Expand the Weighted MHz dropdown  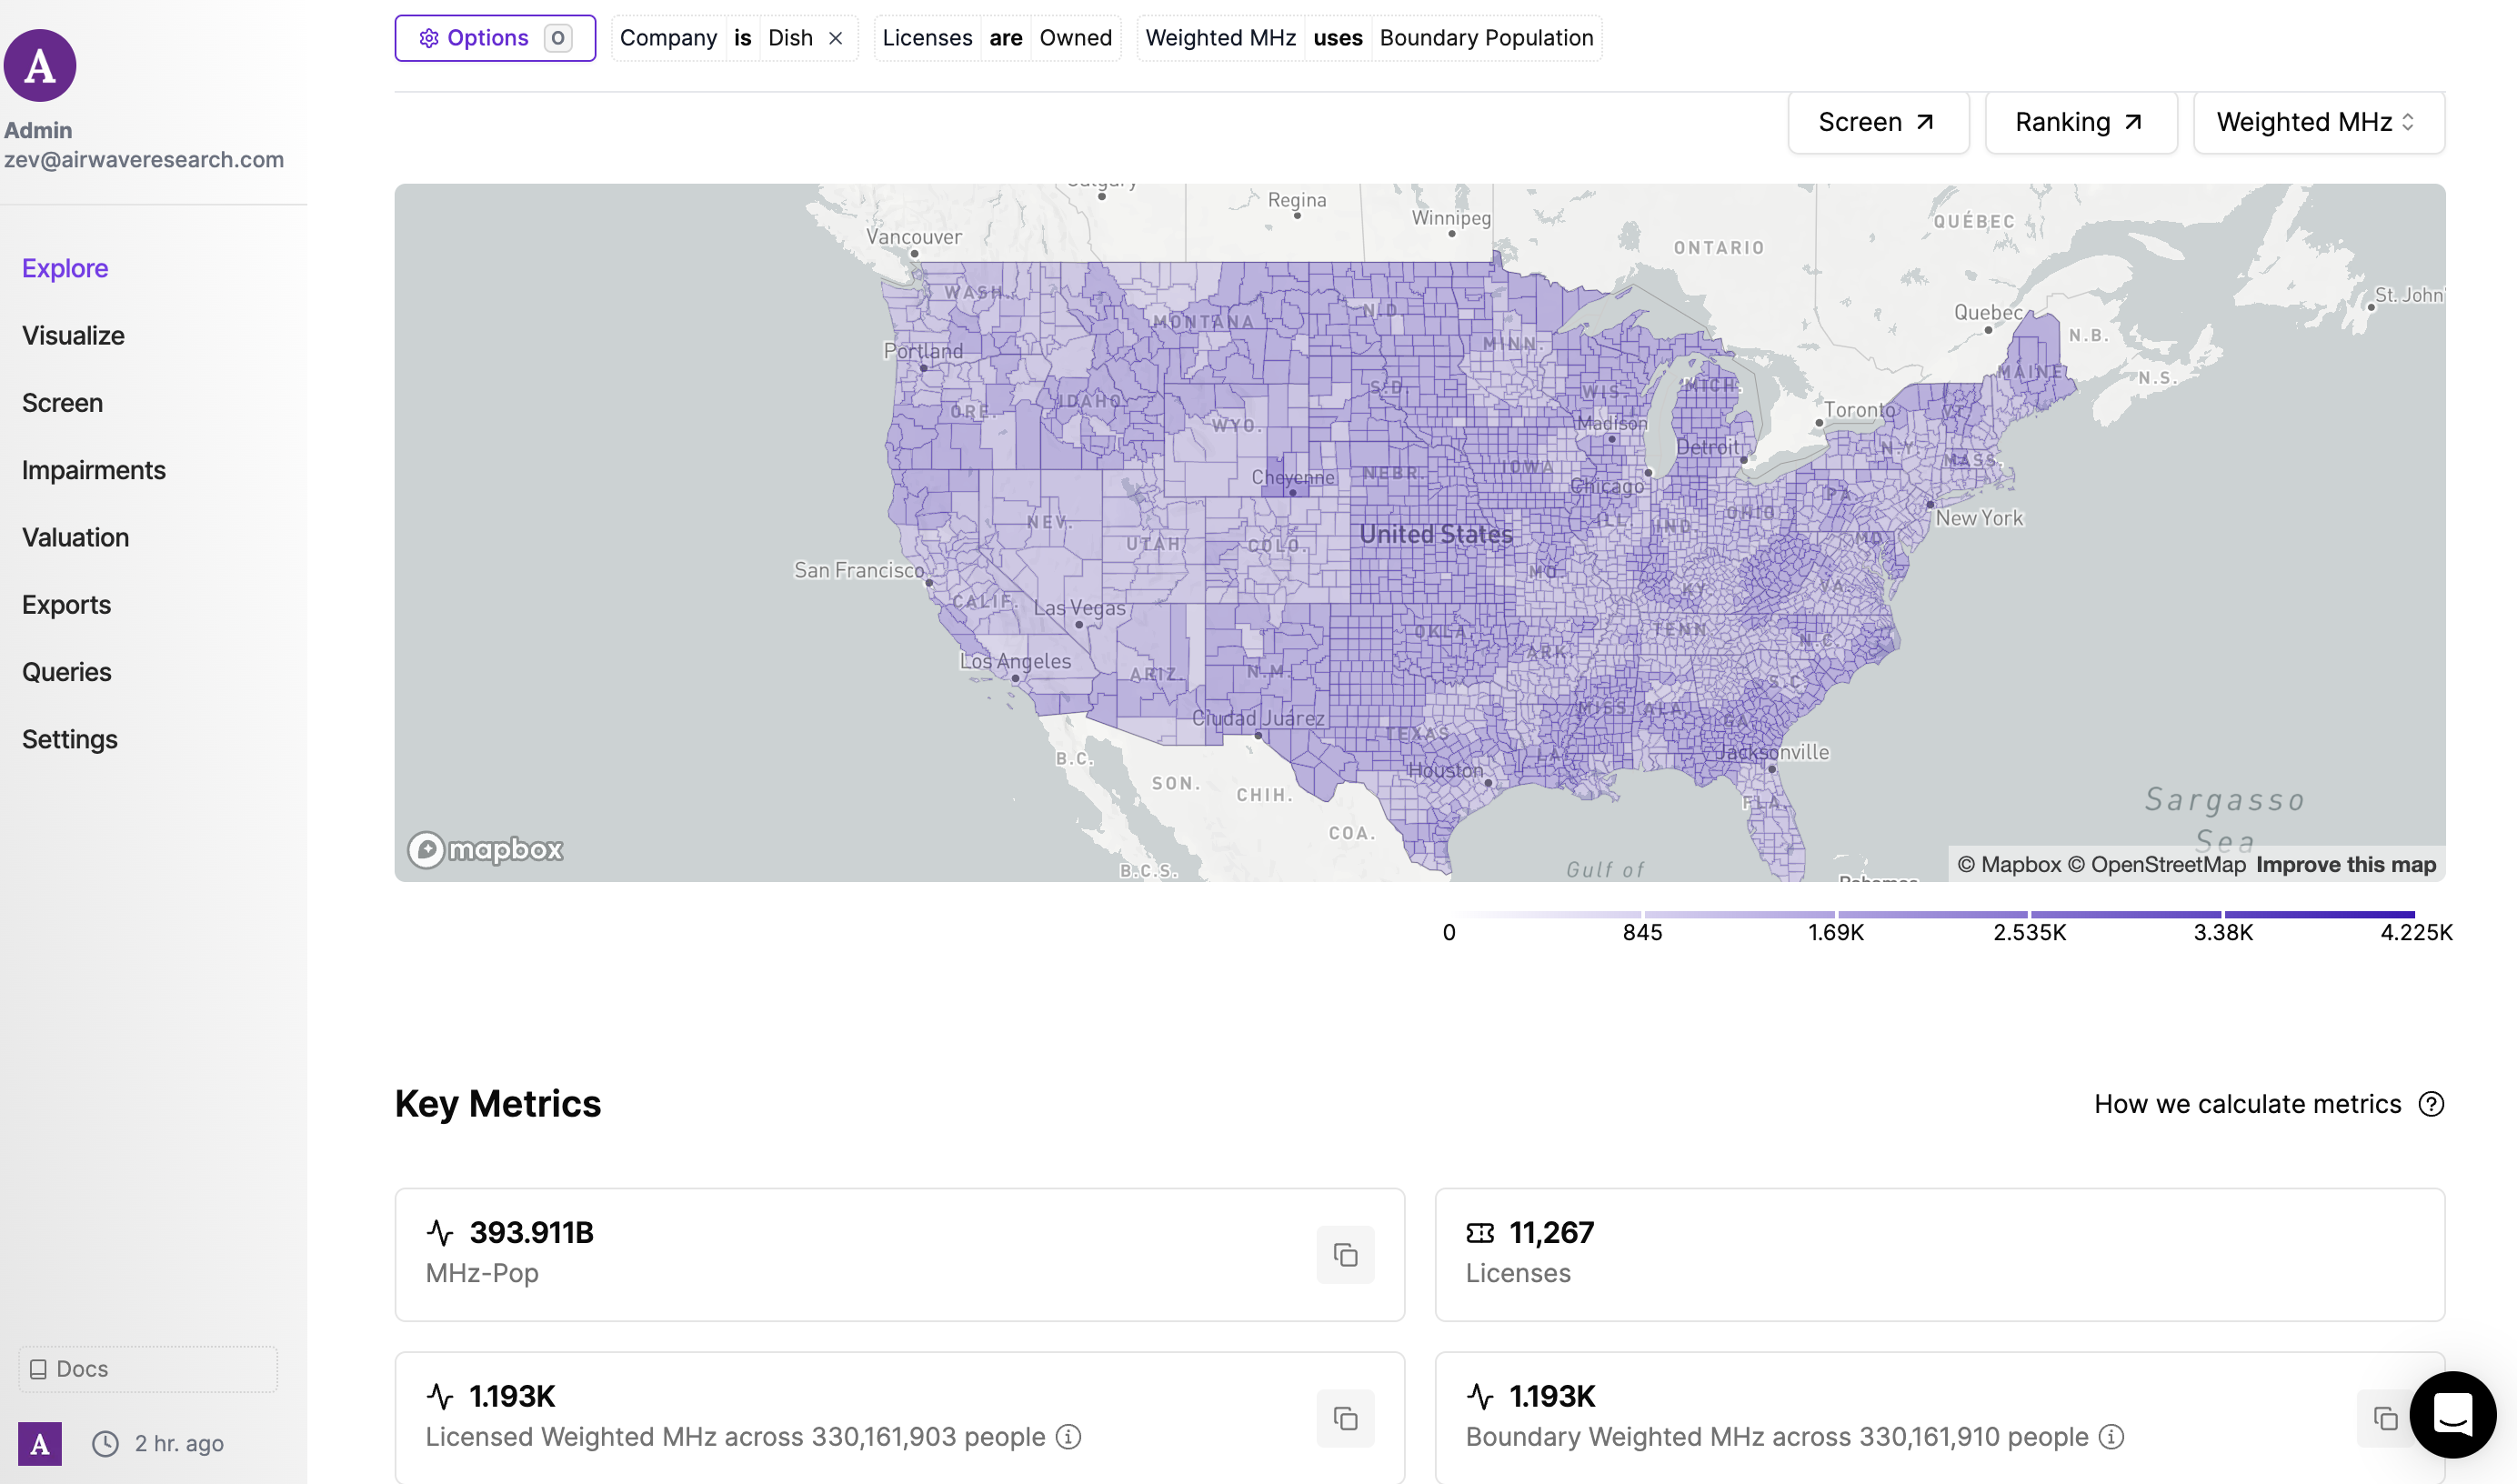pos(2318,122)
